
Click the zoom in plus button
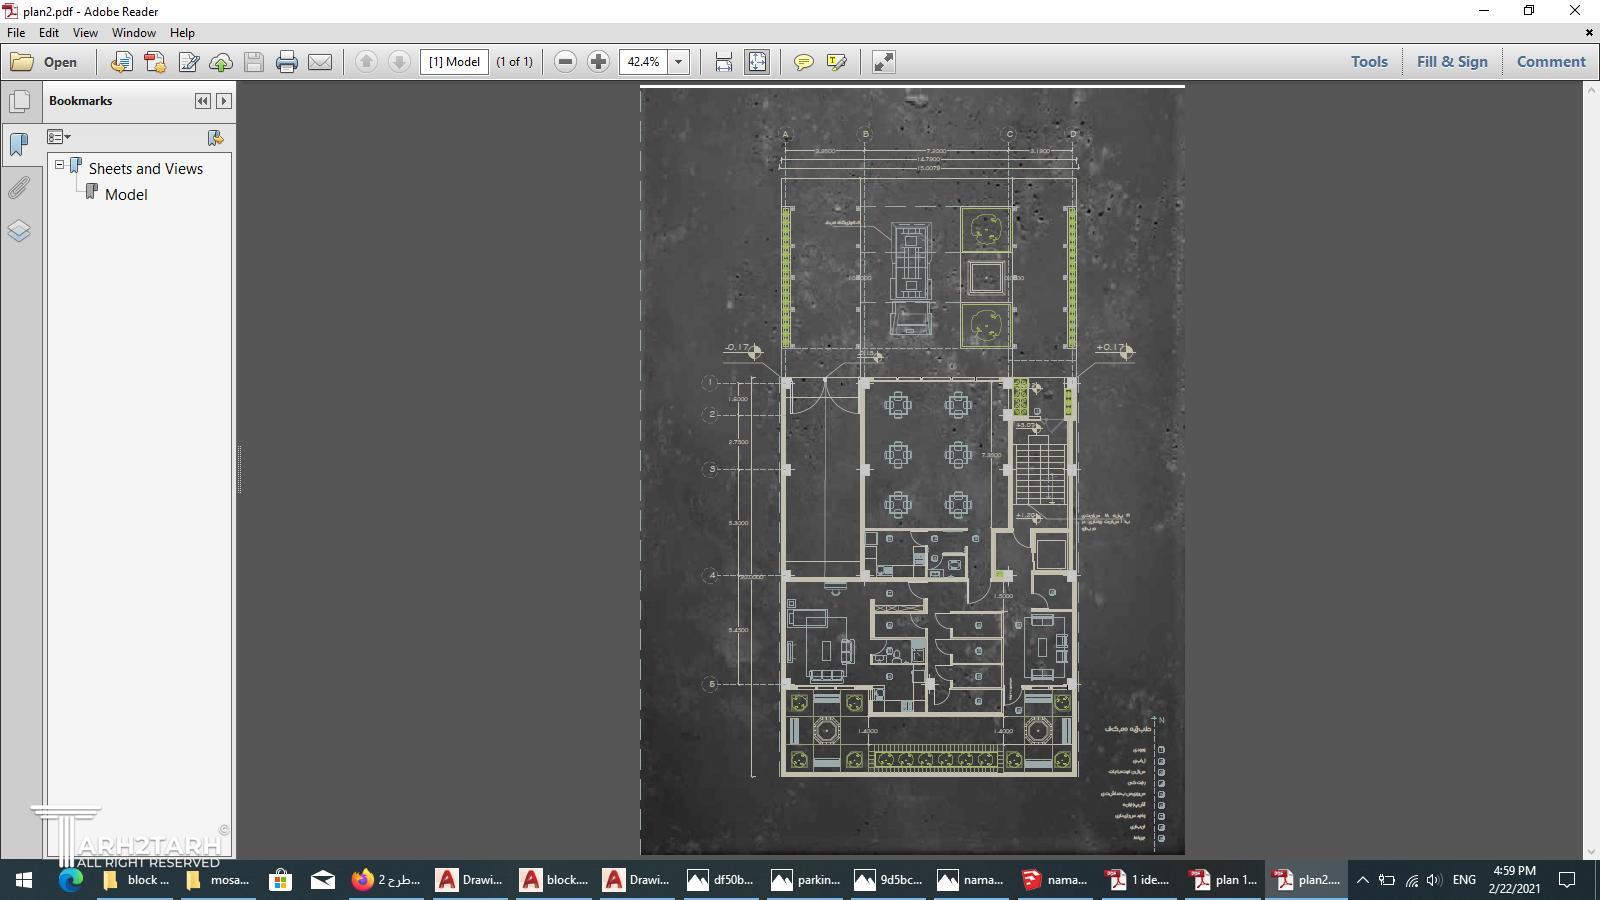tap(598, 62)
